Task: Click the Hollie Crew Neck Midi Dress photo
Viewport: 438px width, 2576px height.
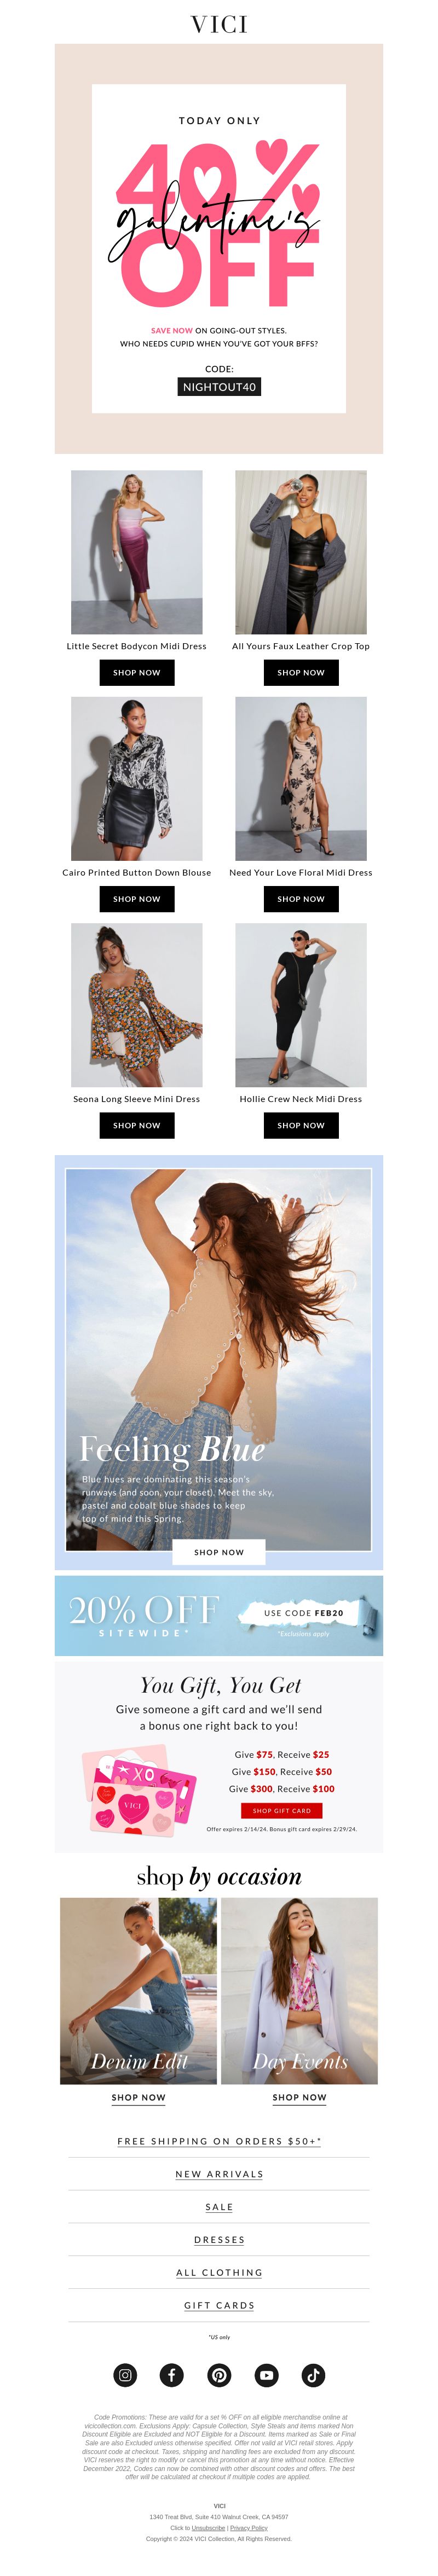Action: 301,1005
